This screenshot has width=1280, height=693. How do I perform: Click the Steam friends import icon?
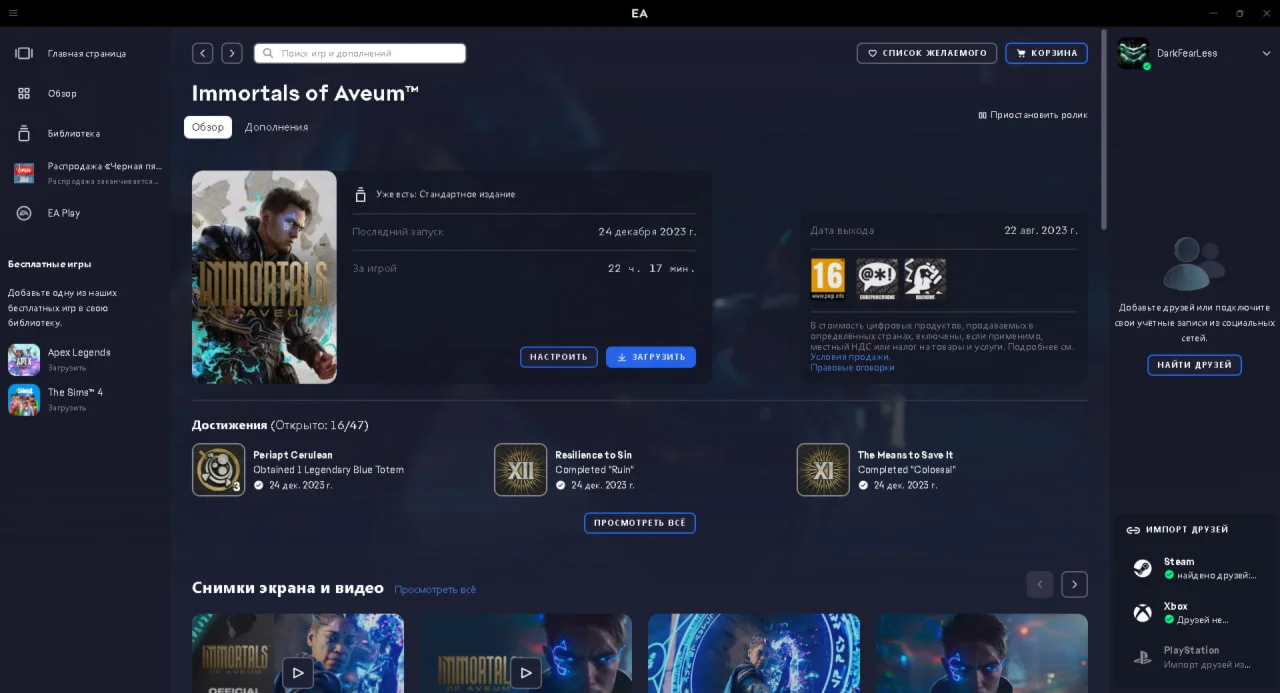point(1142,568)
